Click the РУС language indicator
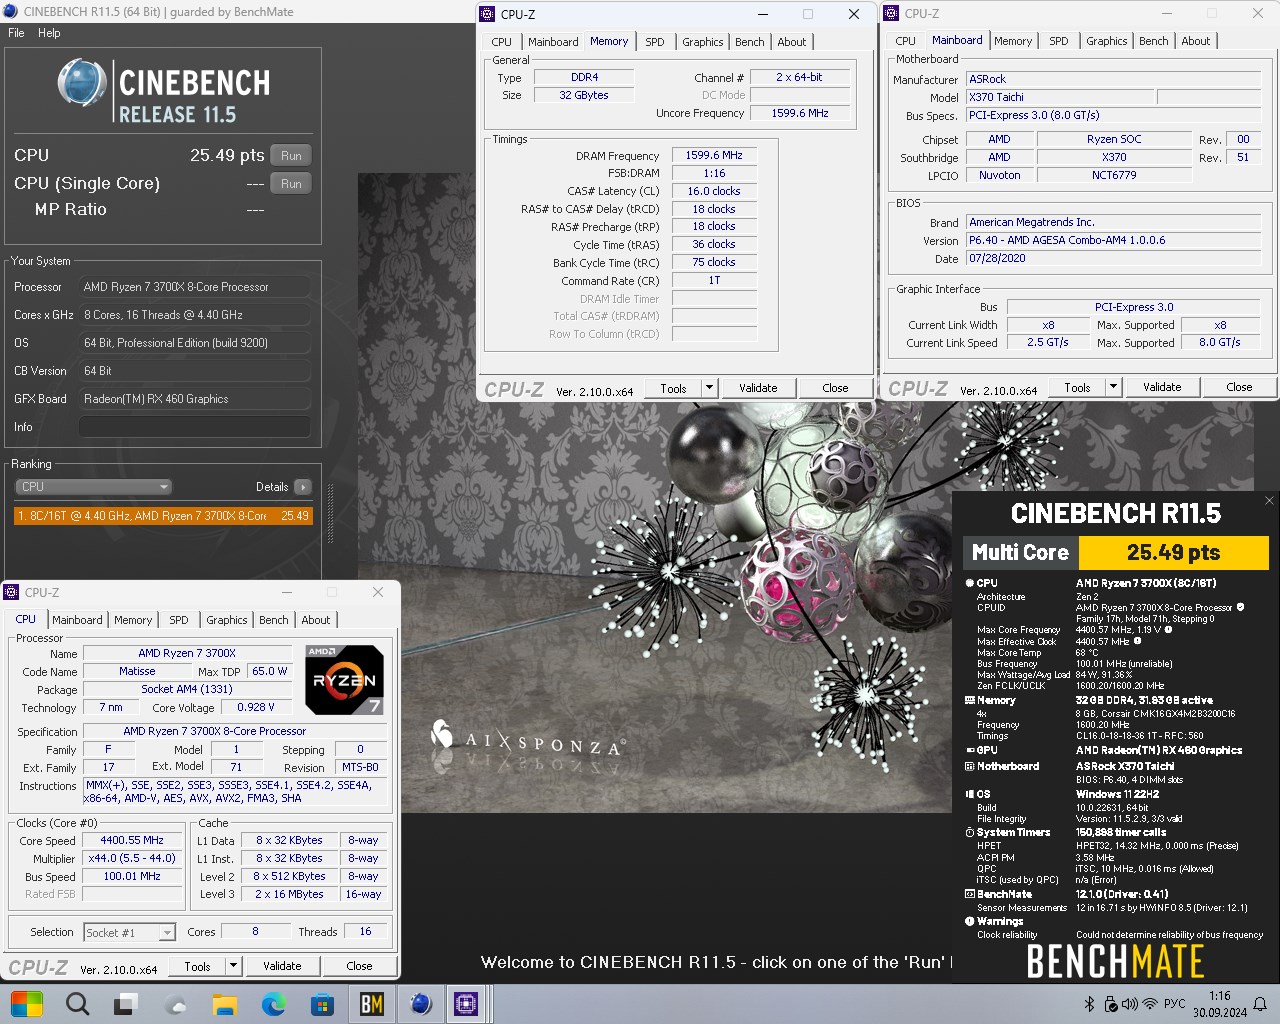Viewport: 1280px width, 1024px height. [x=1175, y=1003]
